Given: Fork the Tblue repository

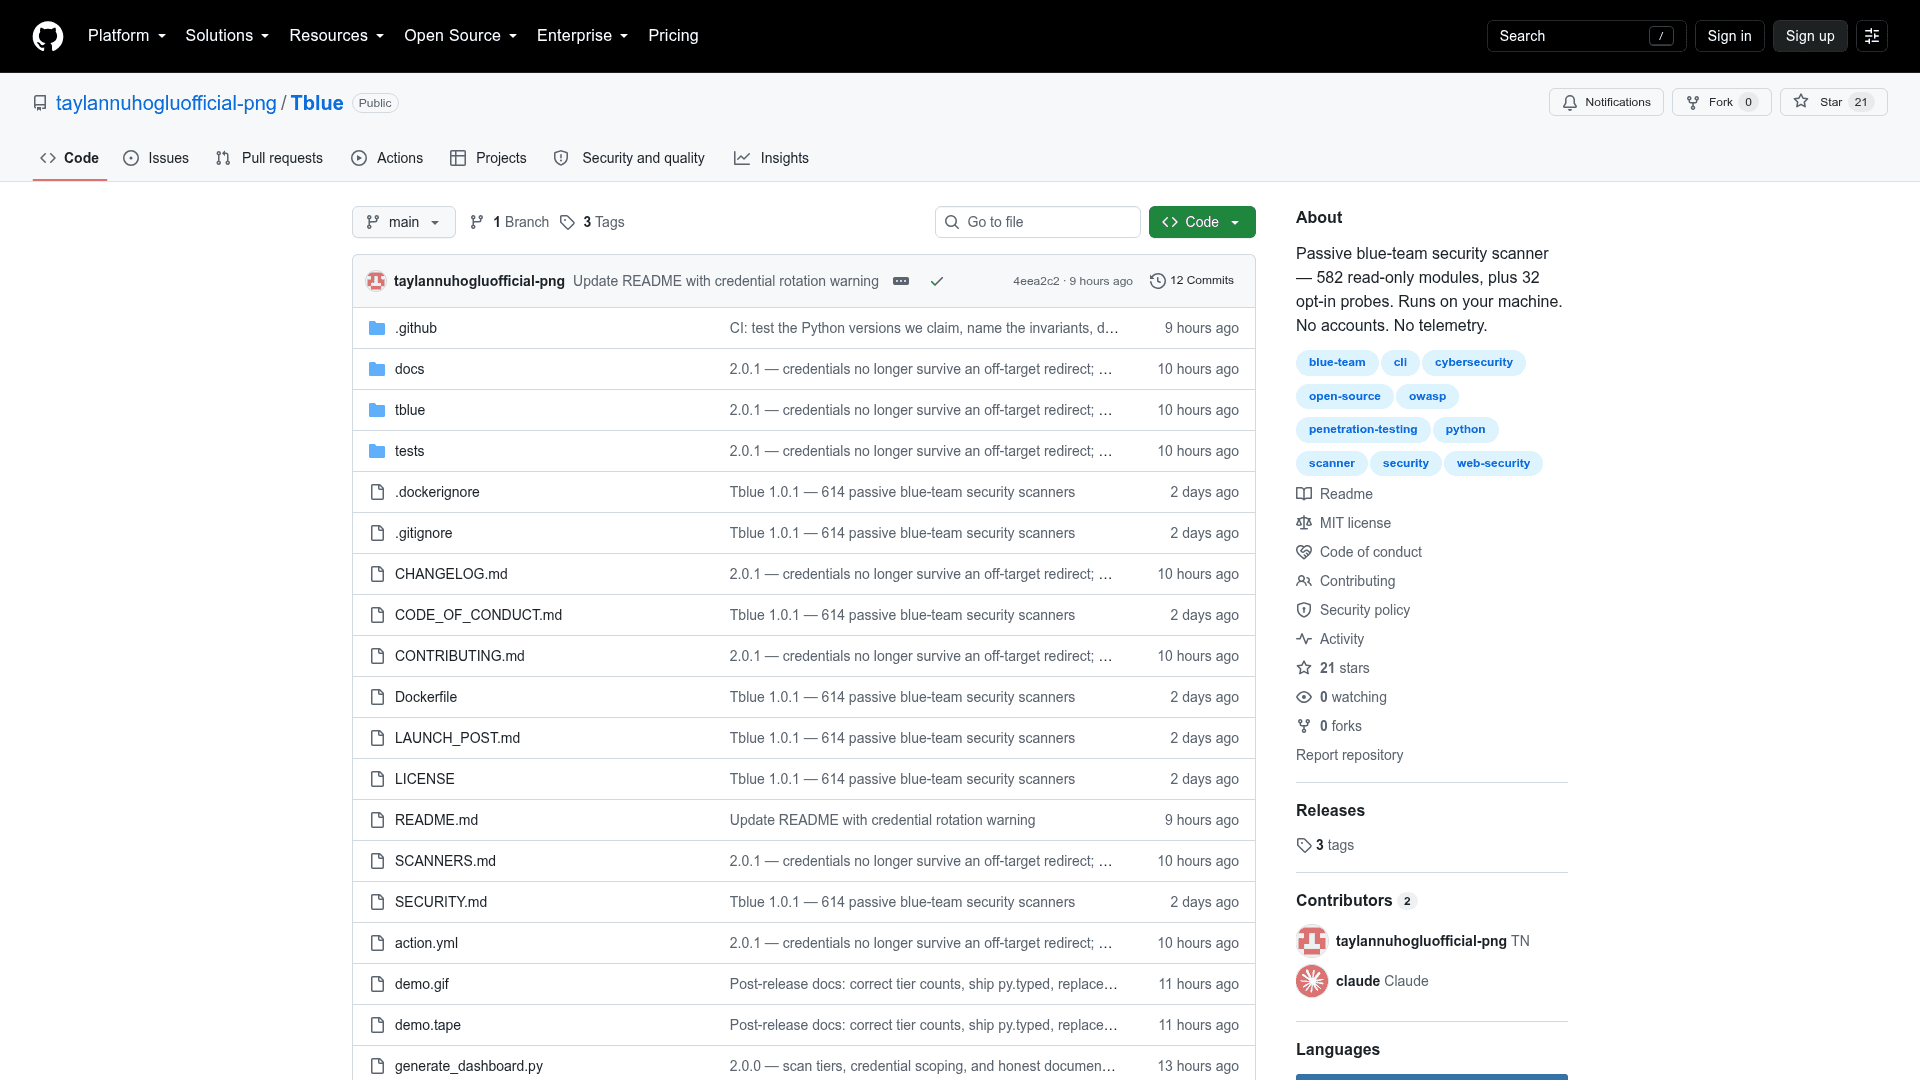Looking at the screenshot, I should (1721, 102).
